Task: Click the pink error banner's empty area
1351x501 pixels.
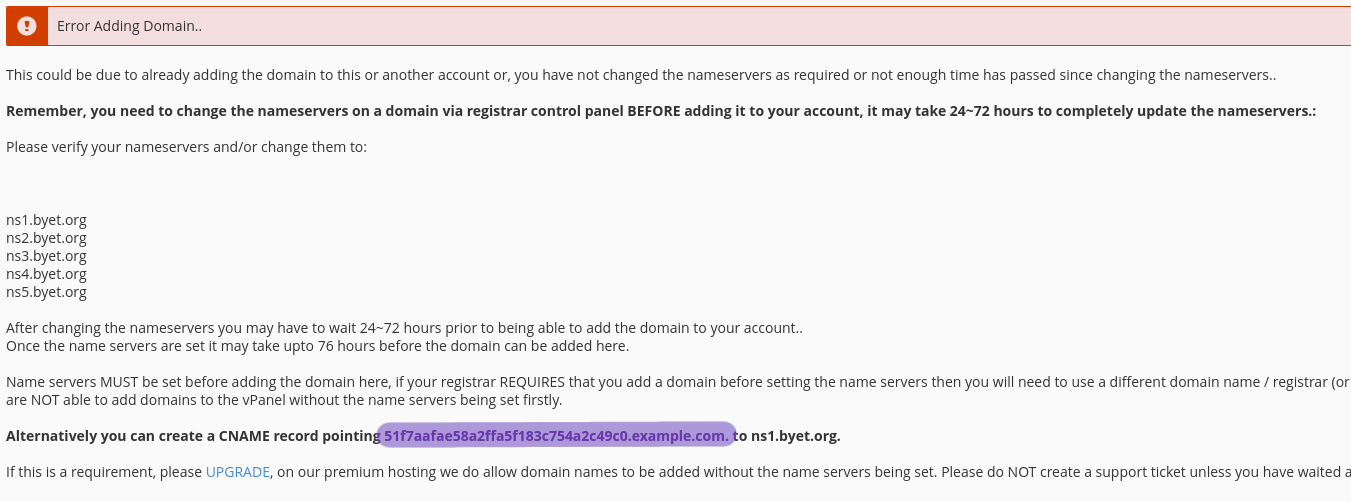Action: click(x=800, y=26)
